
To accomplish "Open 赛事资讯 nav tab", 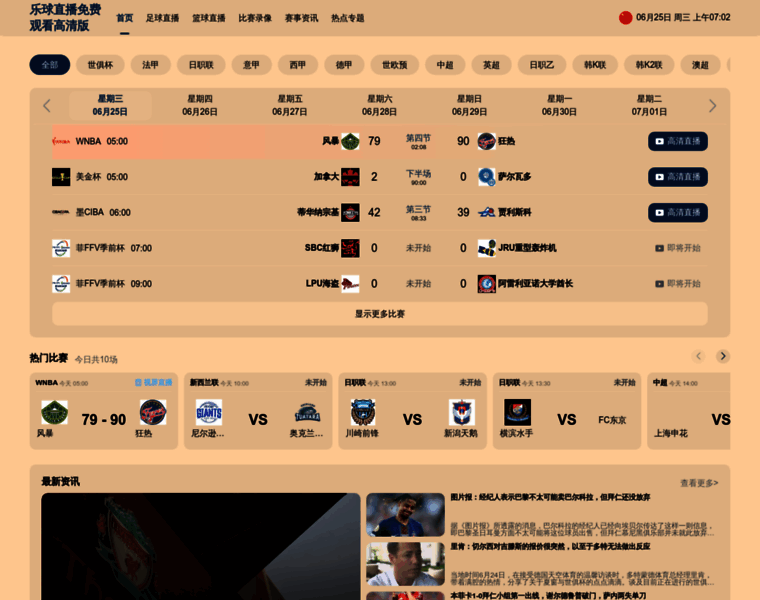I will point(301,18).
